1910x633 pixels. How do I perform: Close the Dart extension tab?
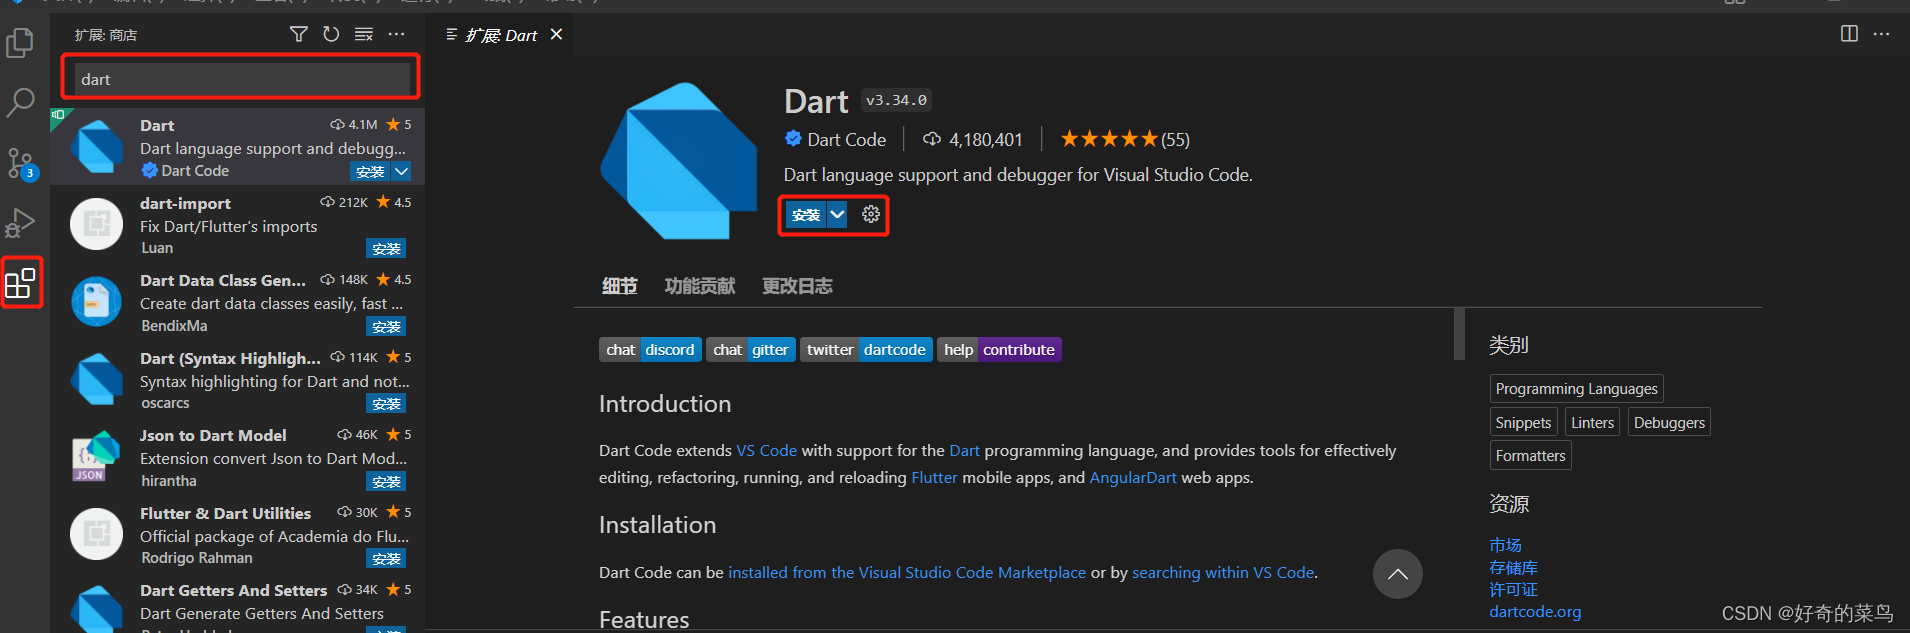point(556,34)
